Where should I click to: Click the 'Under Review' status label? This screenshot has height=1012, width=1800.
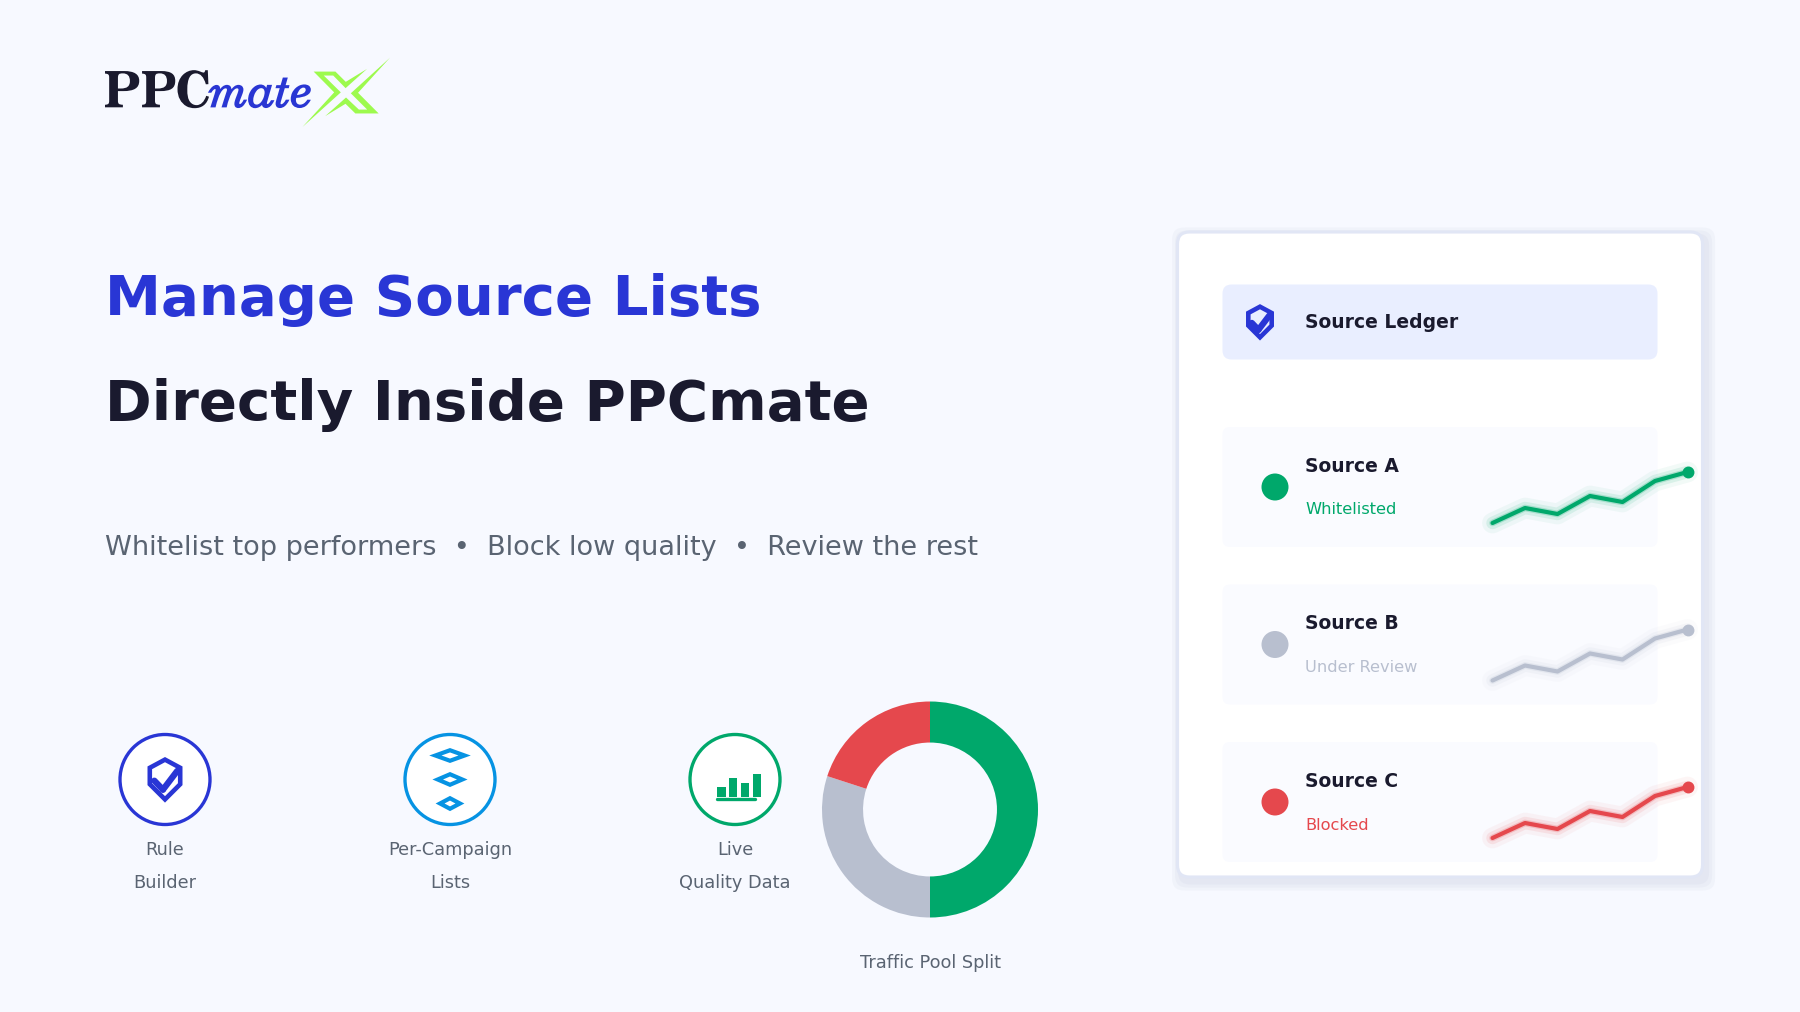[1361, 667]
